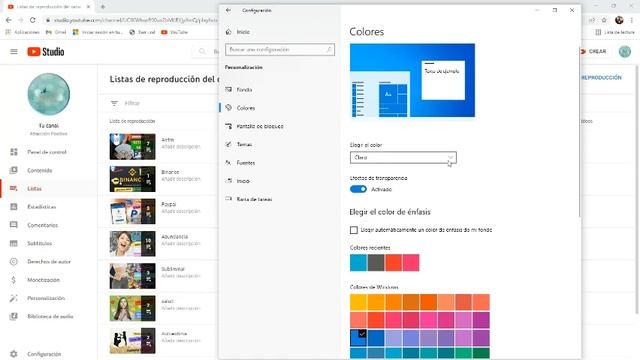Focus the Settings search field
Viewport: 640px width, 360px height.
pos(280,49)
